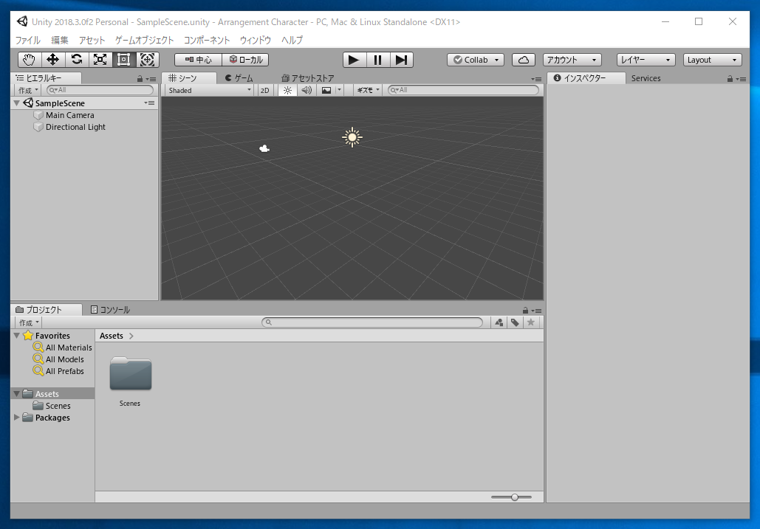Click the search by type icon
Viewport: 760px width, 529px height.
tap(499, 322)
